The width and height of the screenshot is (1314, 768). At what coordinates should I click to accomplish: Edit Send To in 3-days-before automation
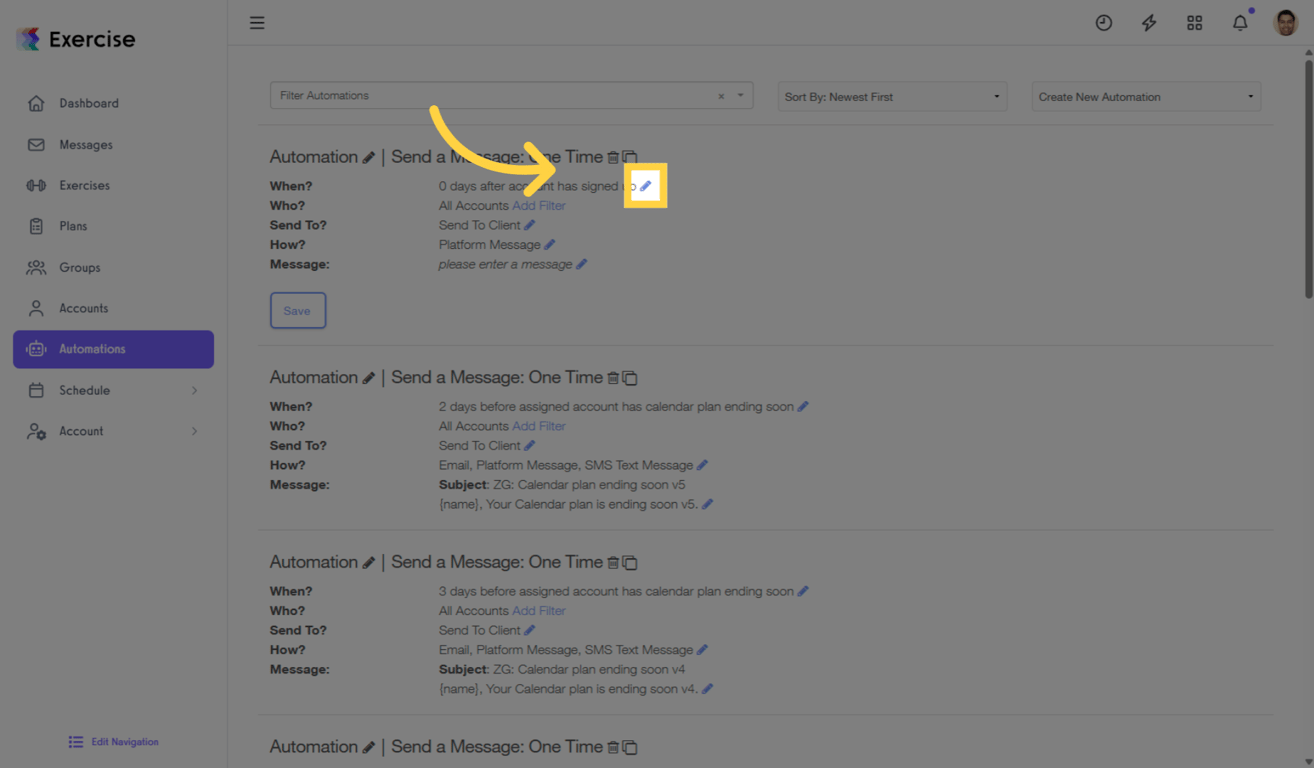(530, 630)
